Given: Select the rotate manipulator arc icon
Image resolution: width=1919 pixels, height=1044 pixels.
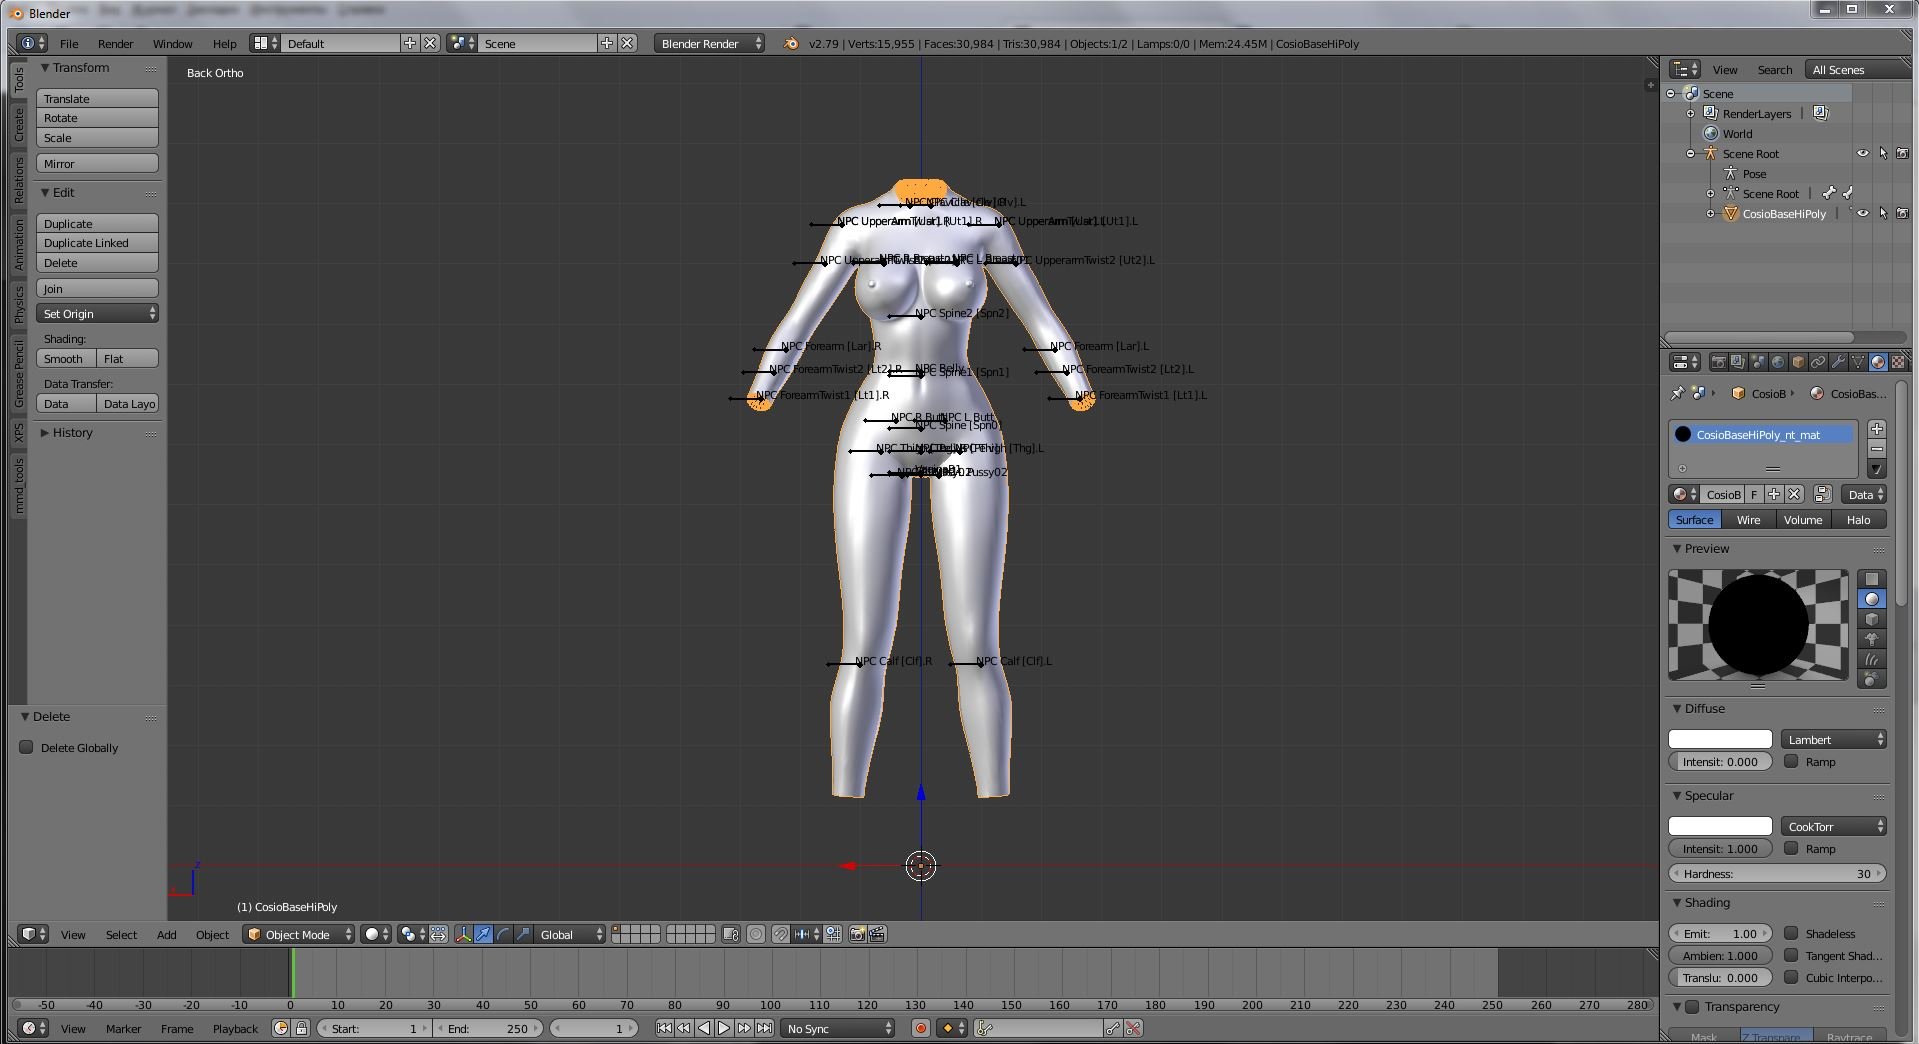Looking at the screenshot, I should [503, 934].
